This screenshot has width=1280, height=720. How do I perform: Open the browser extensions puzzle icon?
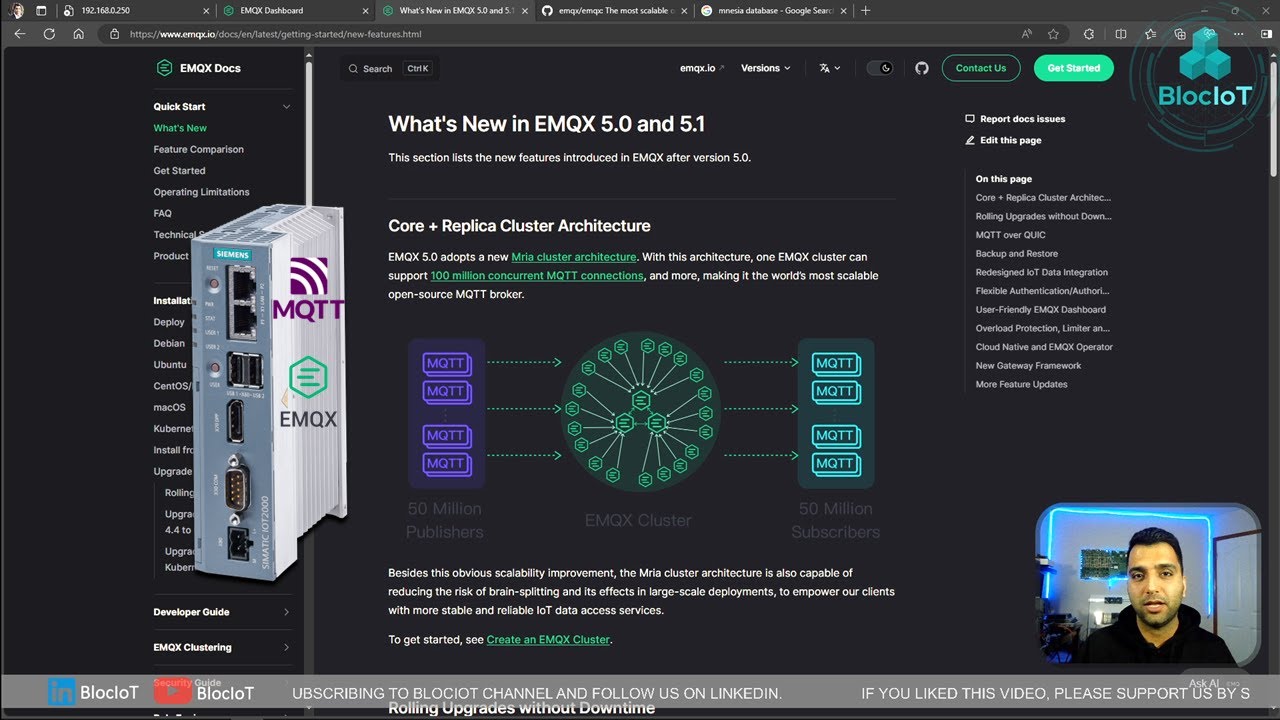coord(1090,33)
